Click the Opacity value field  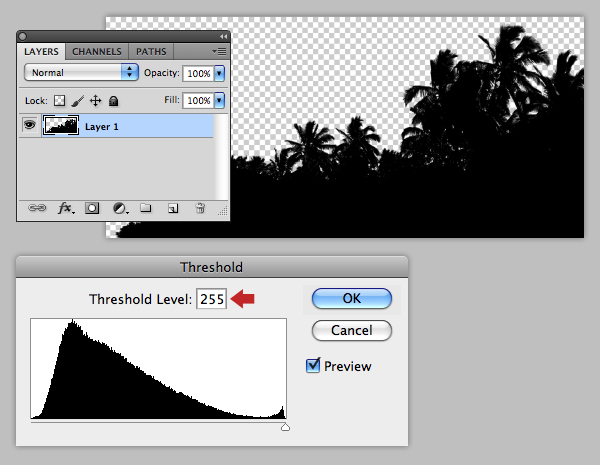[x=198, y=73]
